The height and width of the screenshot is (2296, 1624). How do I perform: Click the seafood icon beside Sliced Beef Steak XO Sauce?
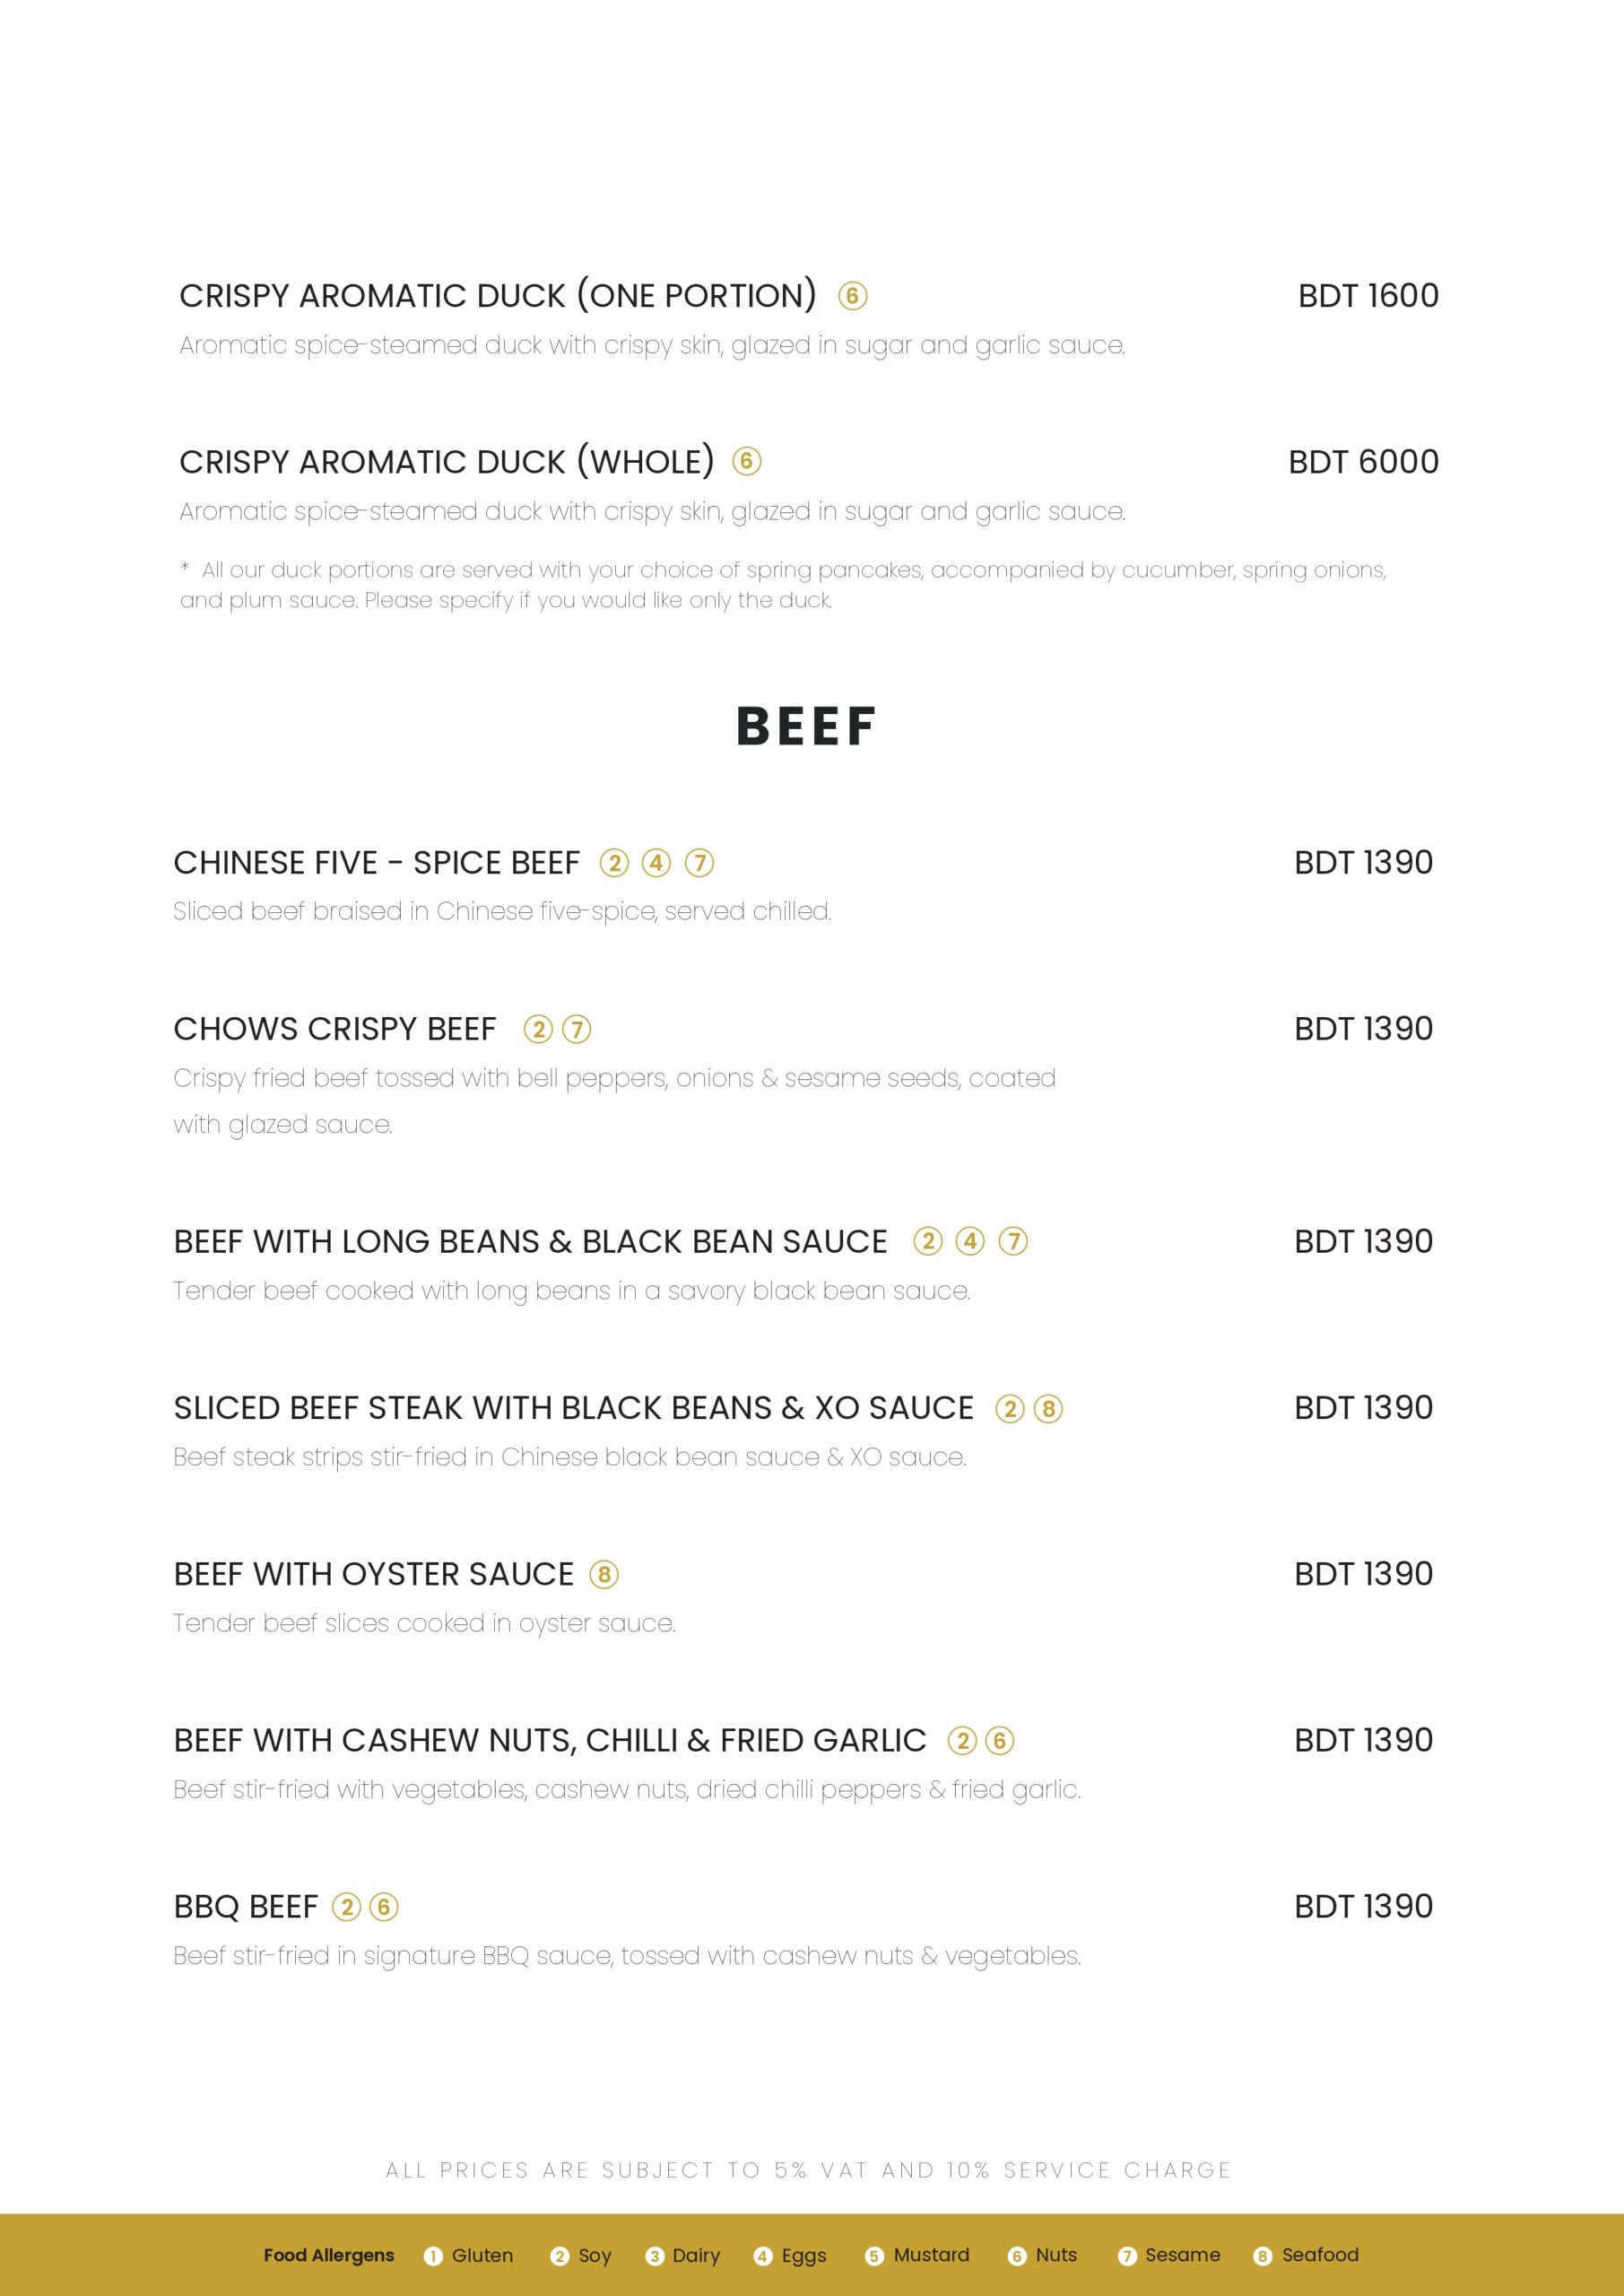click(x=1047, y=1409)
